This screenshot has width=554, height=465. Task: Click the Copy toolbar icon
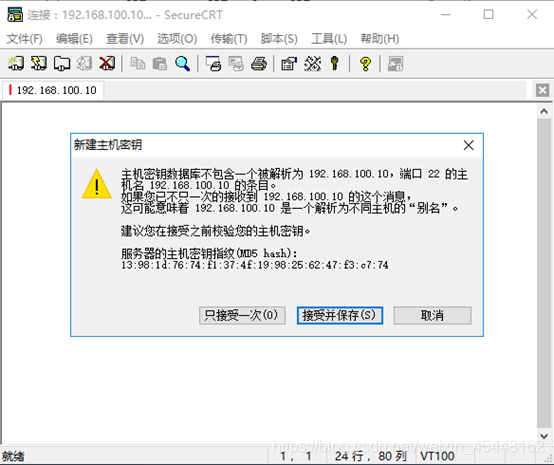coord(137,64)
